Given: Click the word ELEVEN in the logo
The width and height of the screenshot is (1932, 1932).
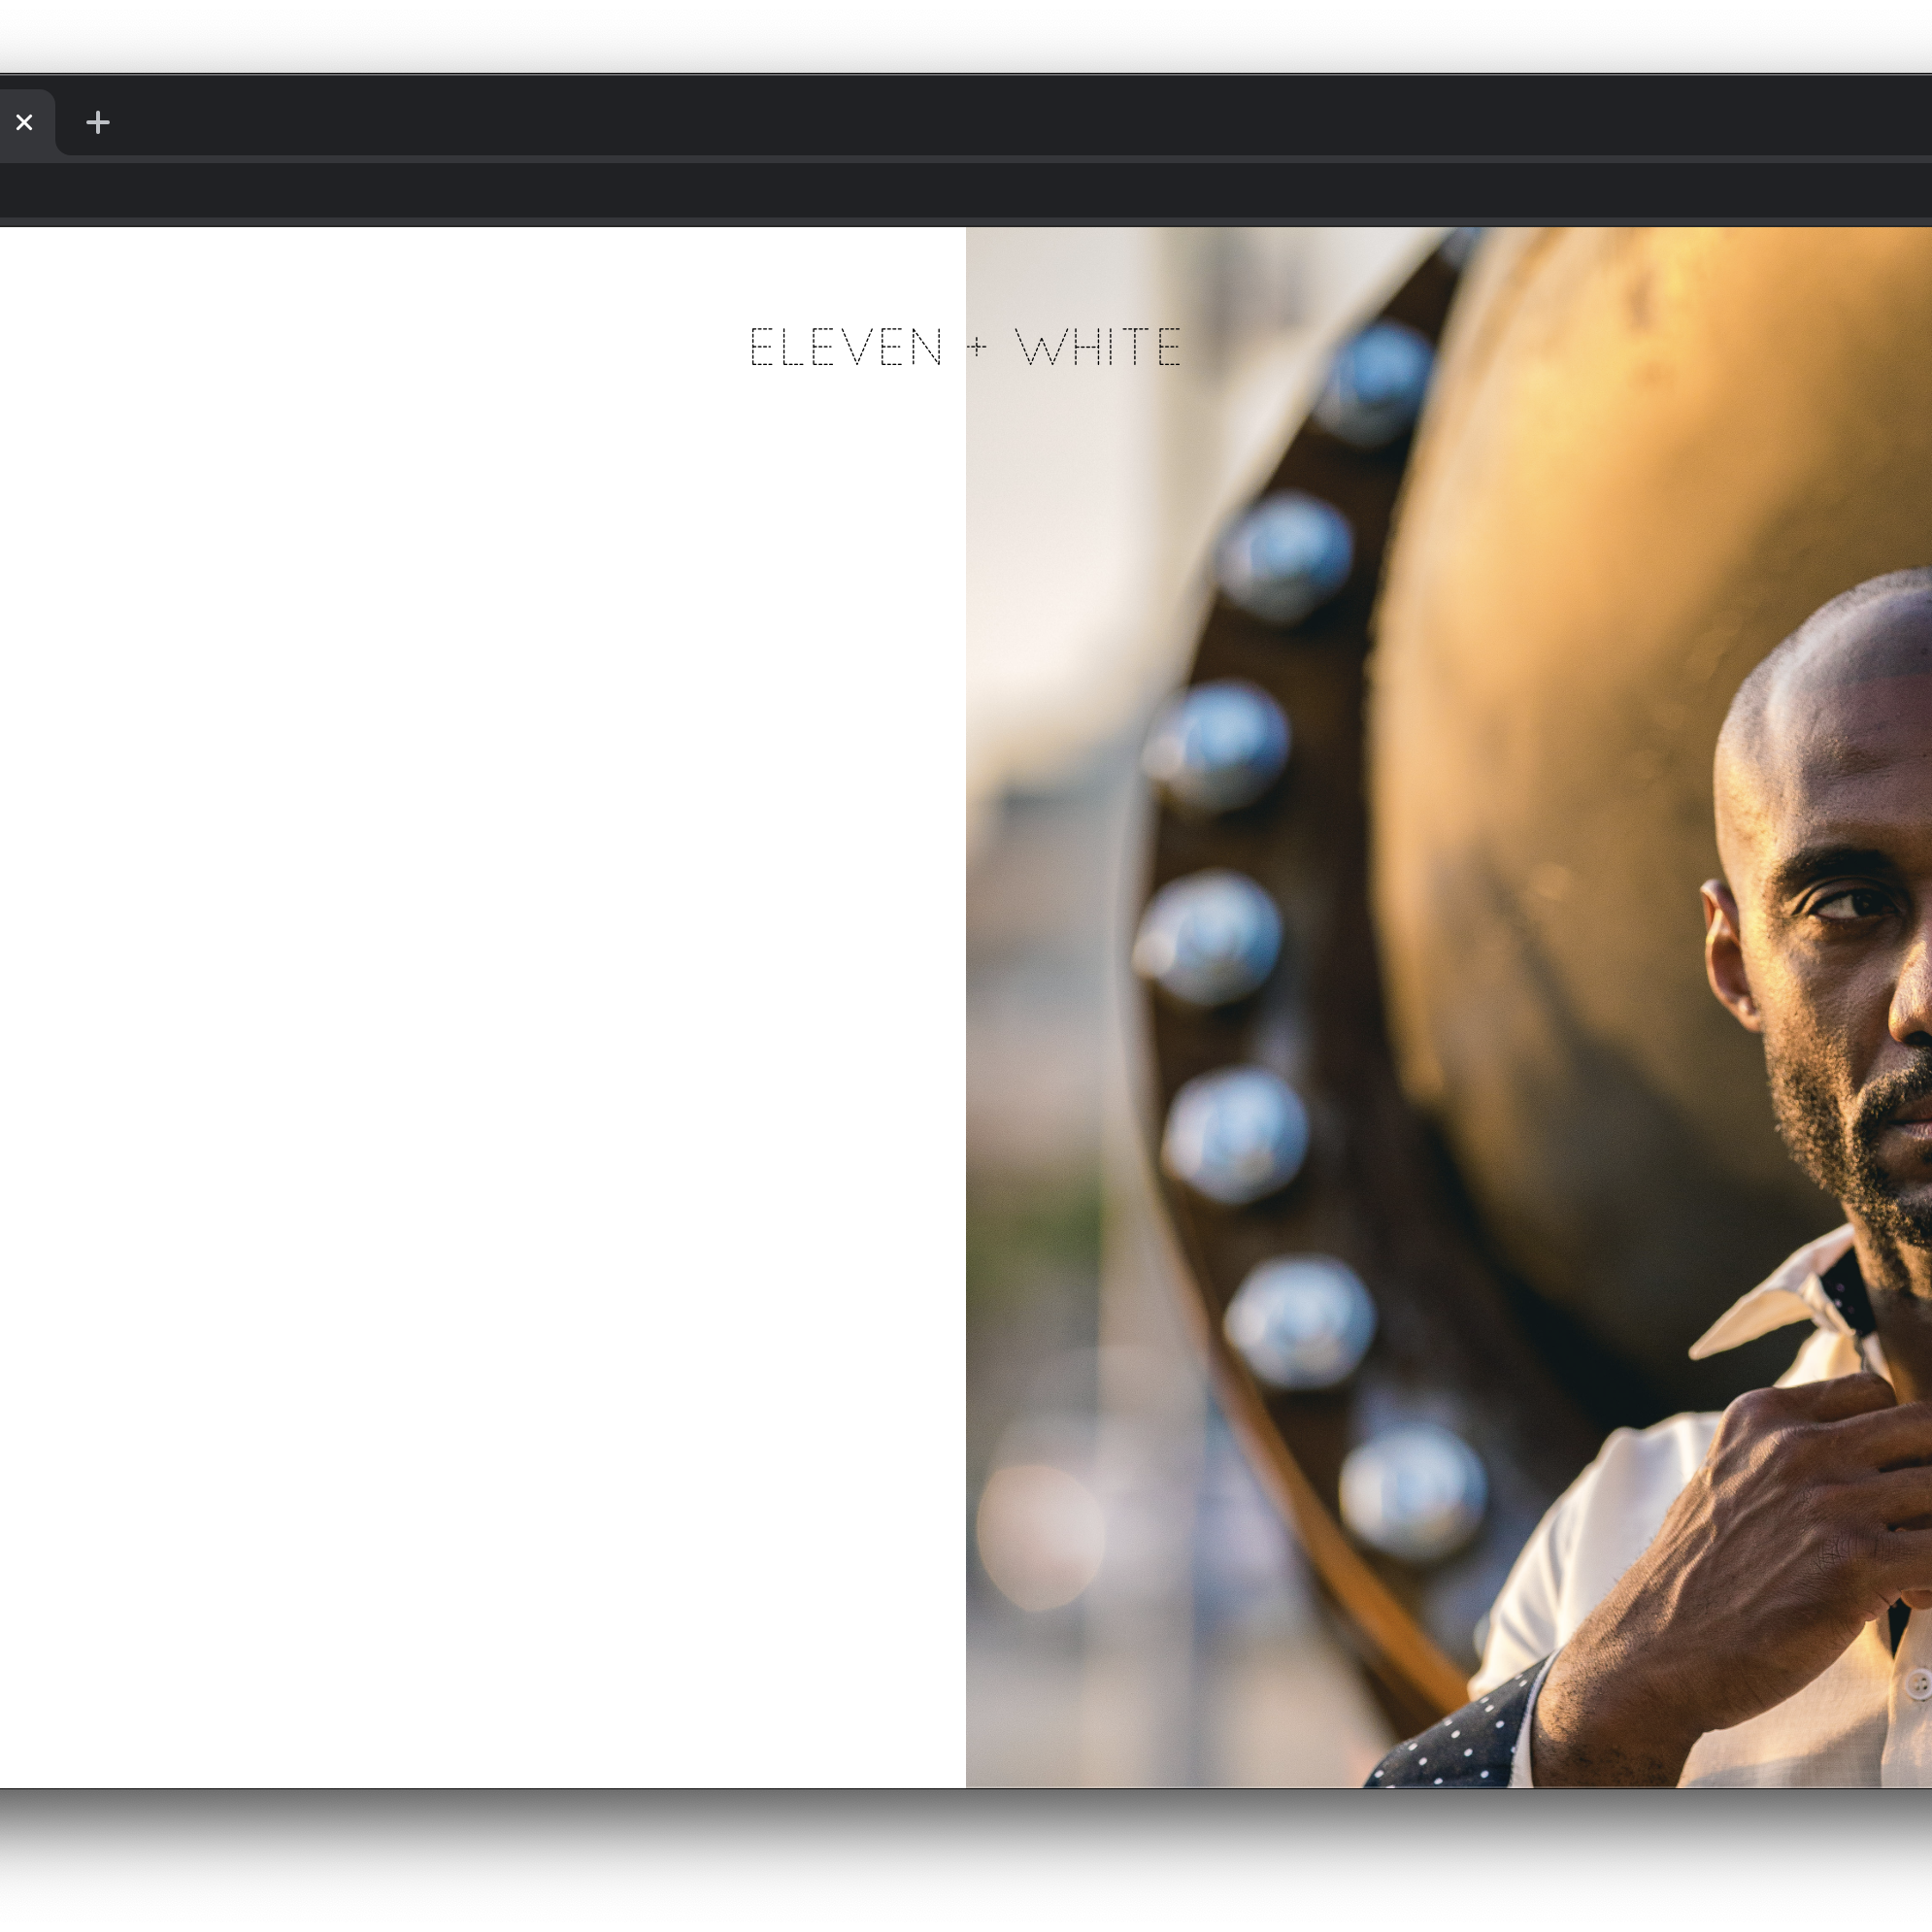Looking at the screenshot, I should pyautogui.click(x=846, y=347).
